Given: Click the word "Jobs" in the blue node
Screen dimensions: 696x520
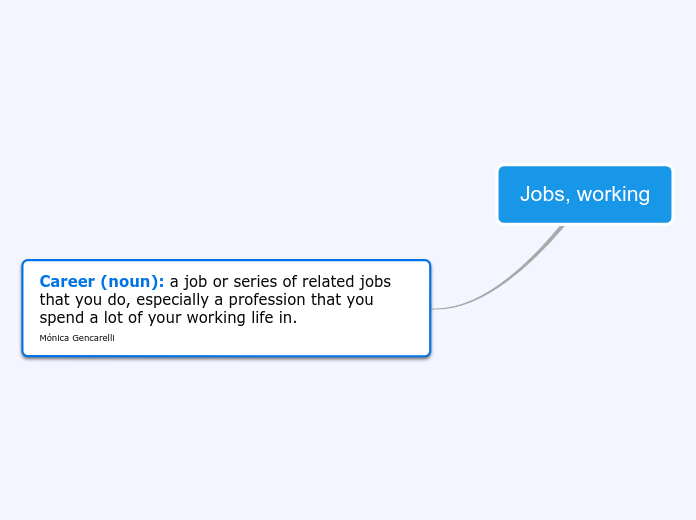Looking at the screenshot, I should [x=542, y=194].
